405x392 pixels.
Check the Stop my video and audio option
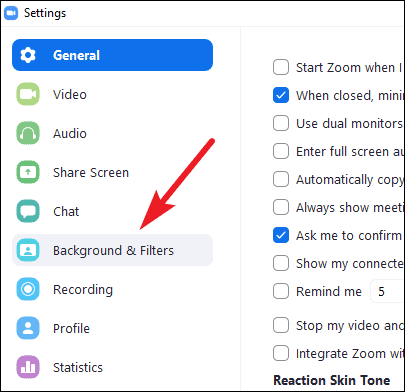(281, 325)
